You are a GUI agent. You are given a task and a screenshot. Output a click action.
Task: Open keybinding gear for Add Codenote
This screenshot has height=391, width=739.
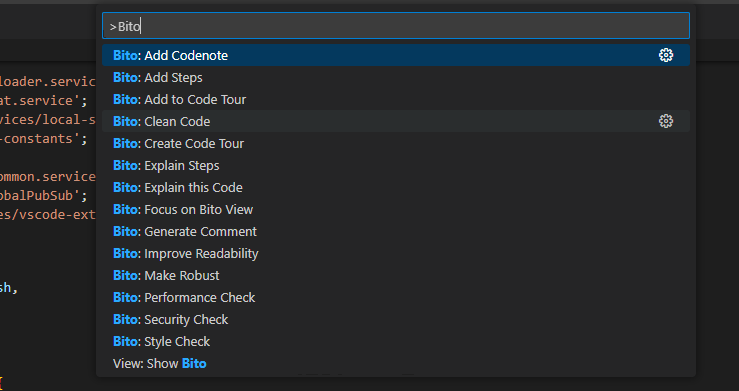[x=665, y=55]
